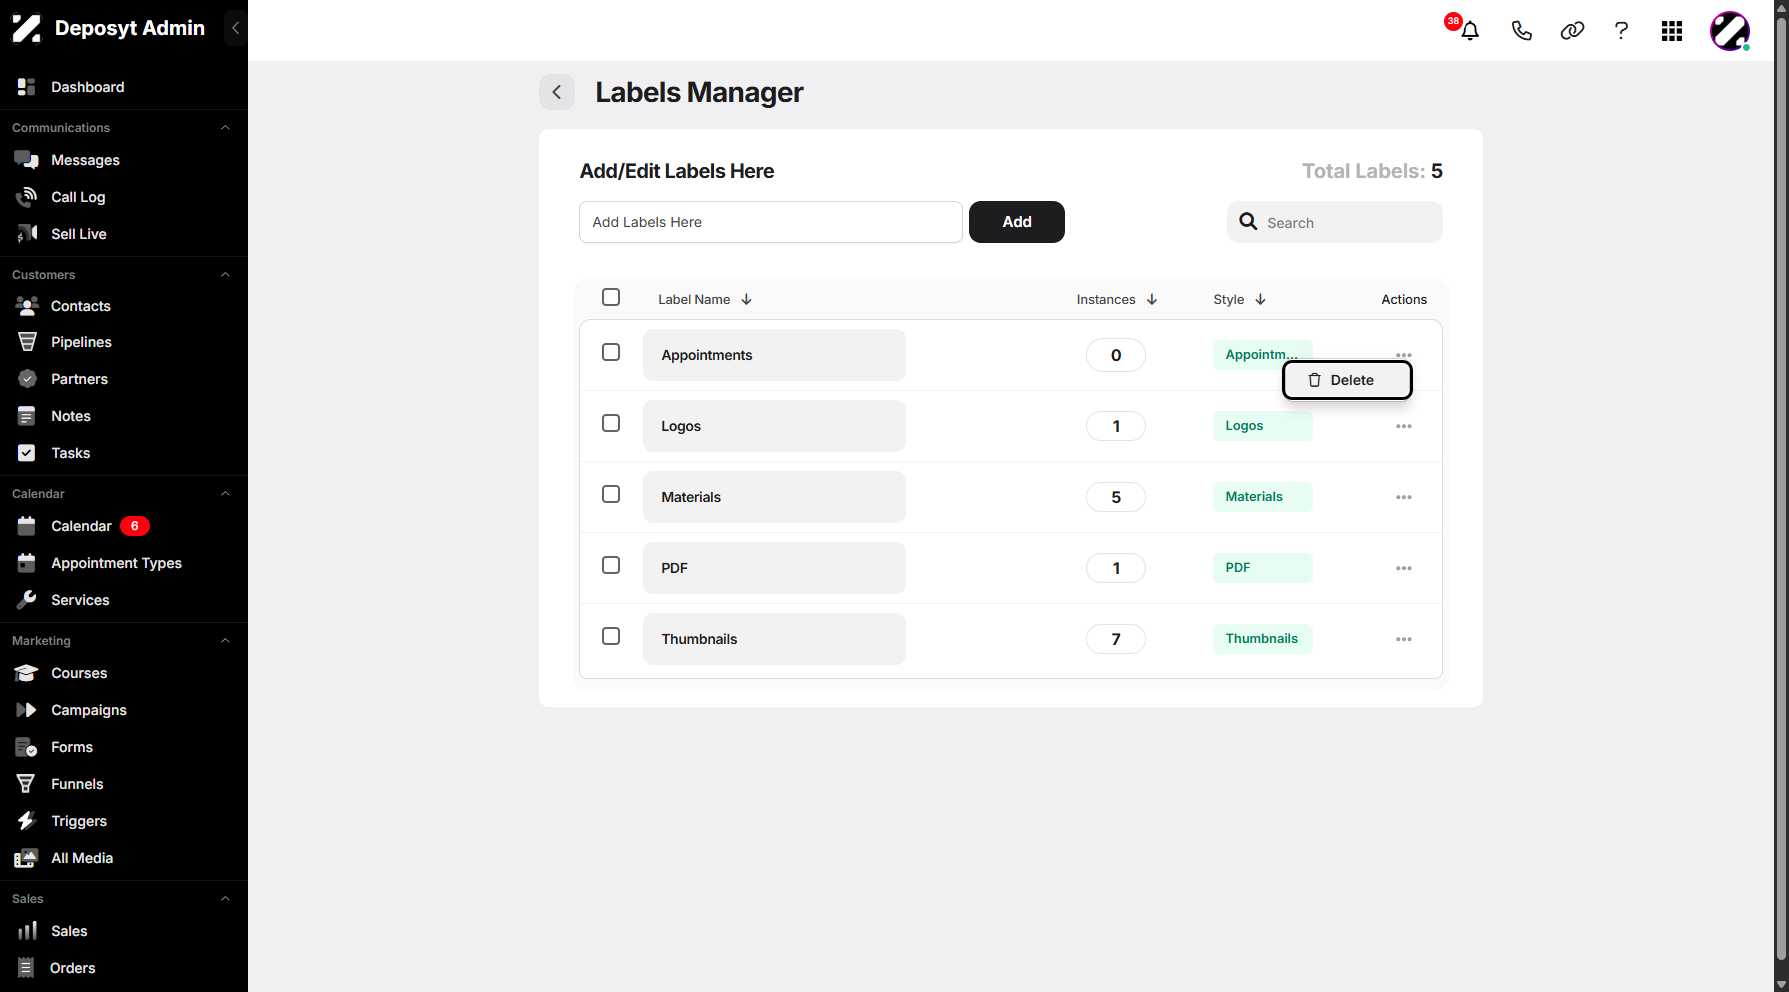Click the Materials style color tag
1789x992 pixels.
pyautogui.click(x=1262, y=497)
